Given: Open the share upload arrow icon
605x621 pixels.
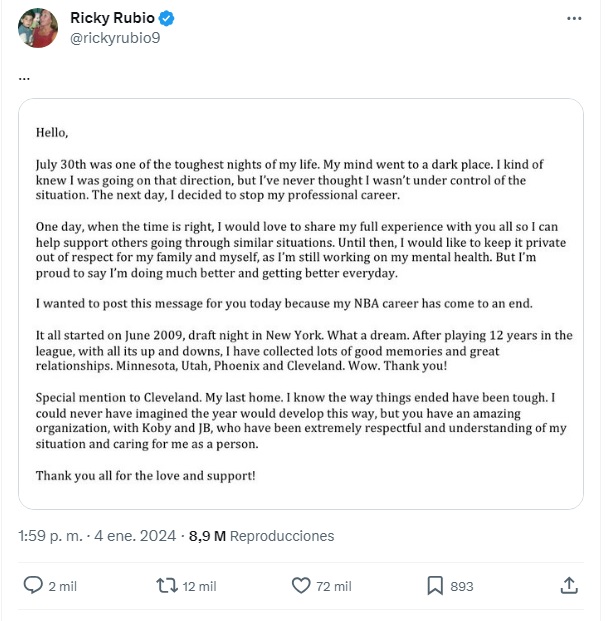Looking at the screenshot, I should click(x=569, y=585).
